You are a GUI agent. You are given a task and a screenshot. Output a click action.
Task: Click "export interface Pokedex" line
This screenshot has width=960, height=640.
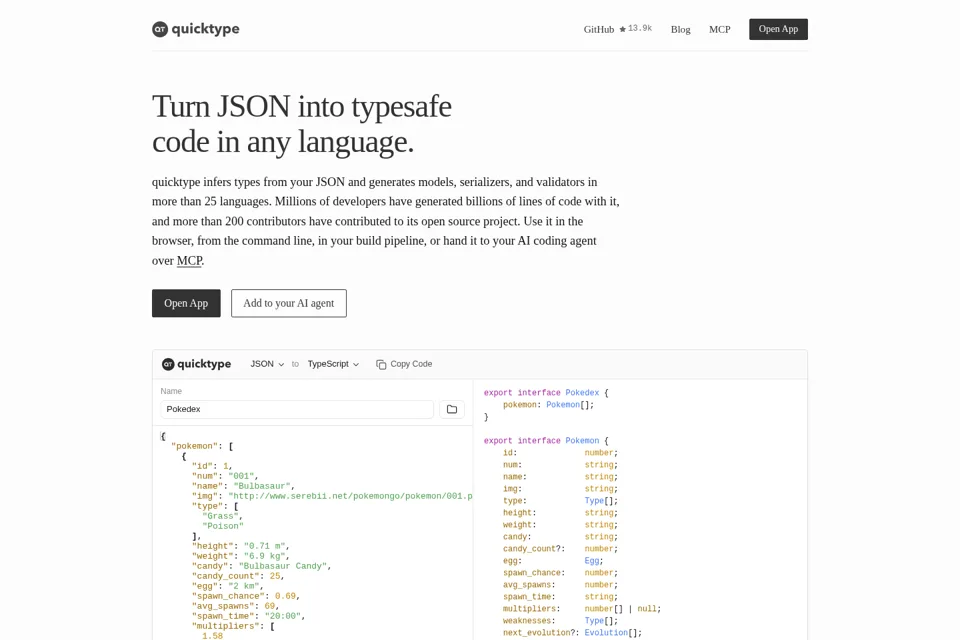(x=546, y=393)
